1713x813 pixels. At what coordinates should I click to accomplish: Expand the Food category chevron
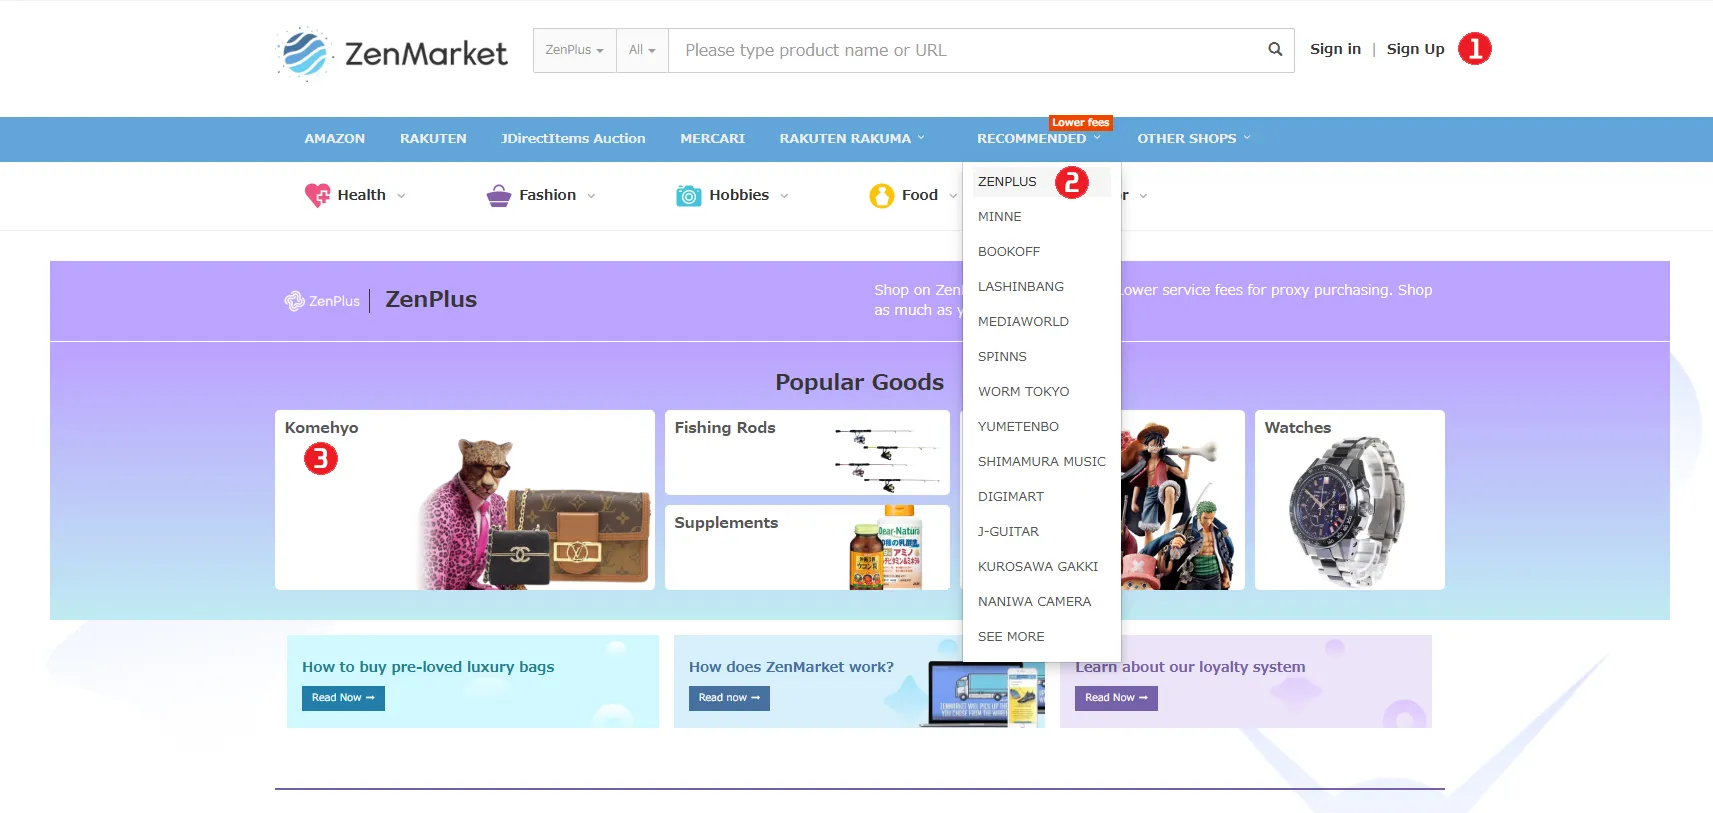pyautogui.click(x=953, y=196)
